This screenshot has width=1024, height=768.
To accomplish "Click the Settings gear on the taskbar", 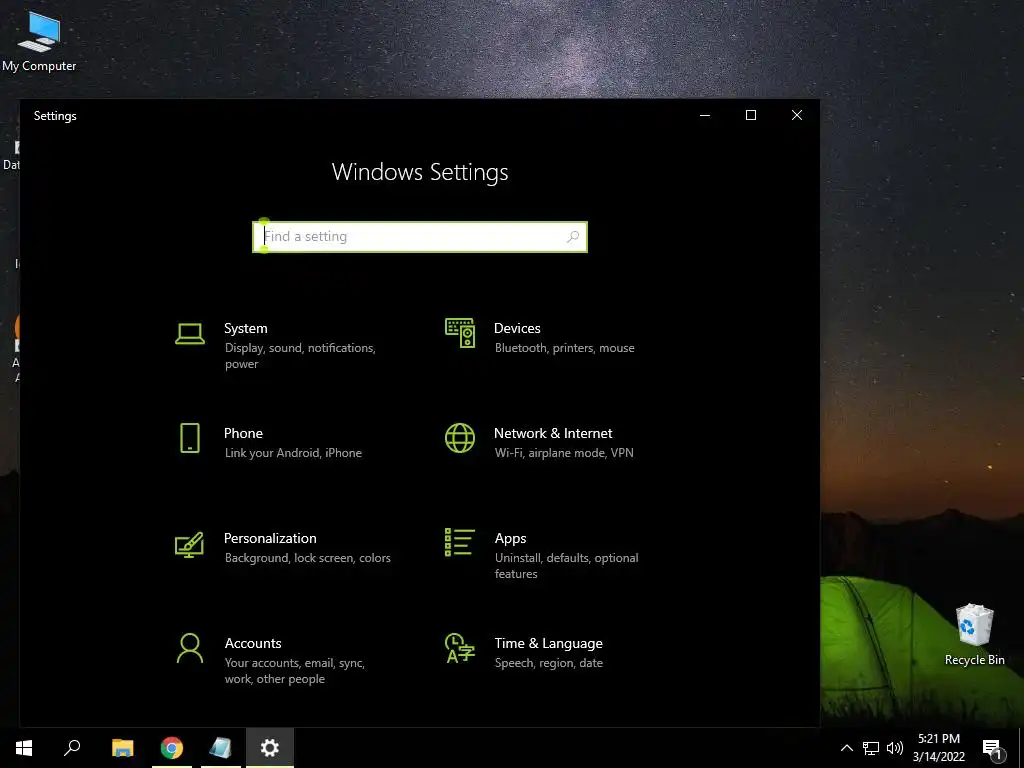I will pyautogui.click(x=270, y=748).
